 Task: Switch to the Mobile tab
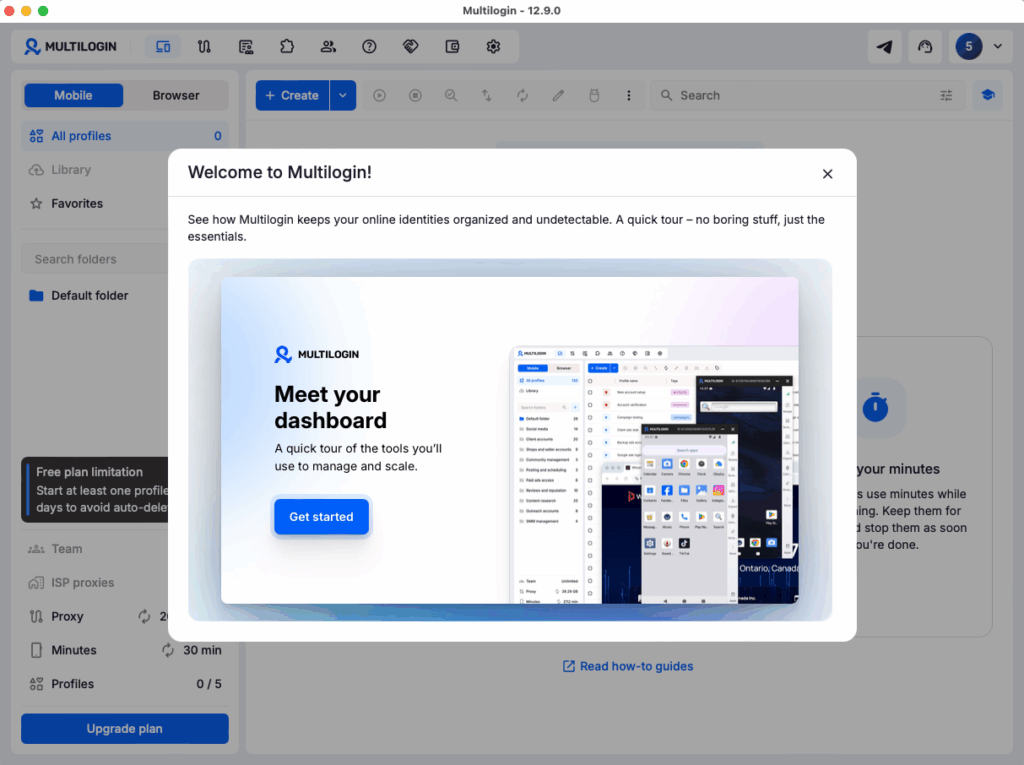point(73,95)
